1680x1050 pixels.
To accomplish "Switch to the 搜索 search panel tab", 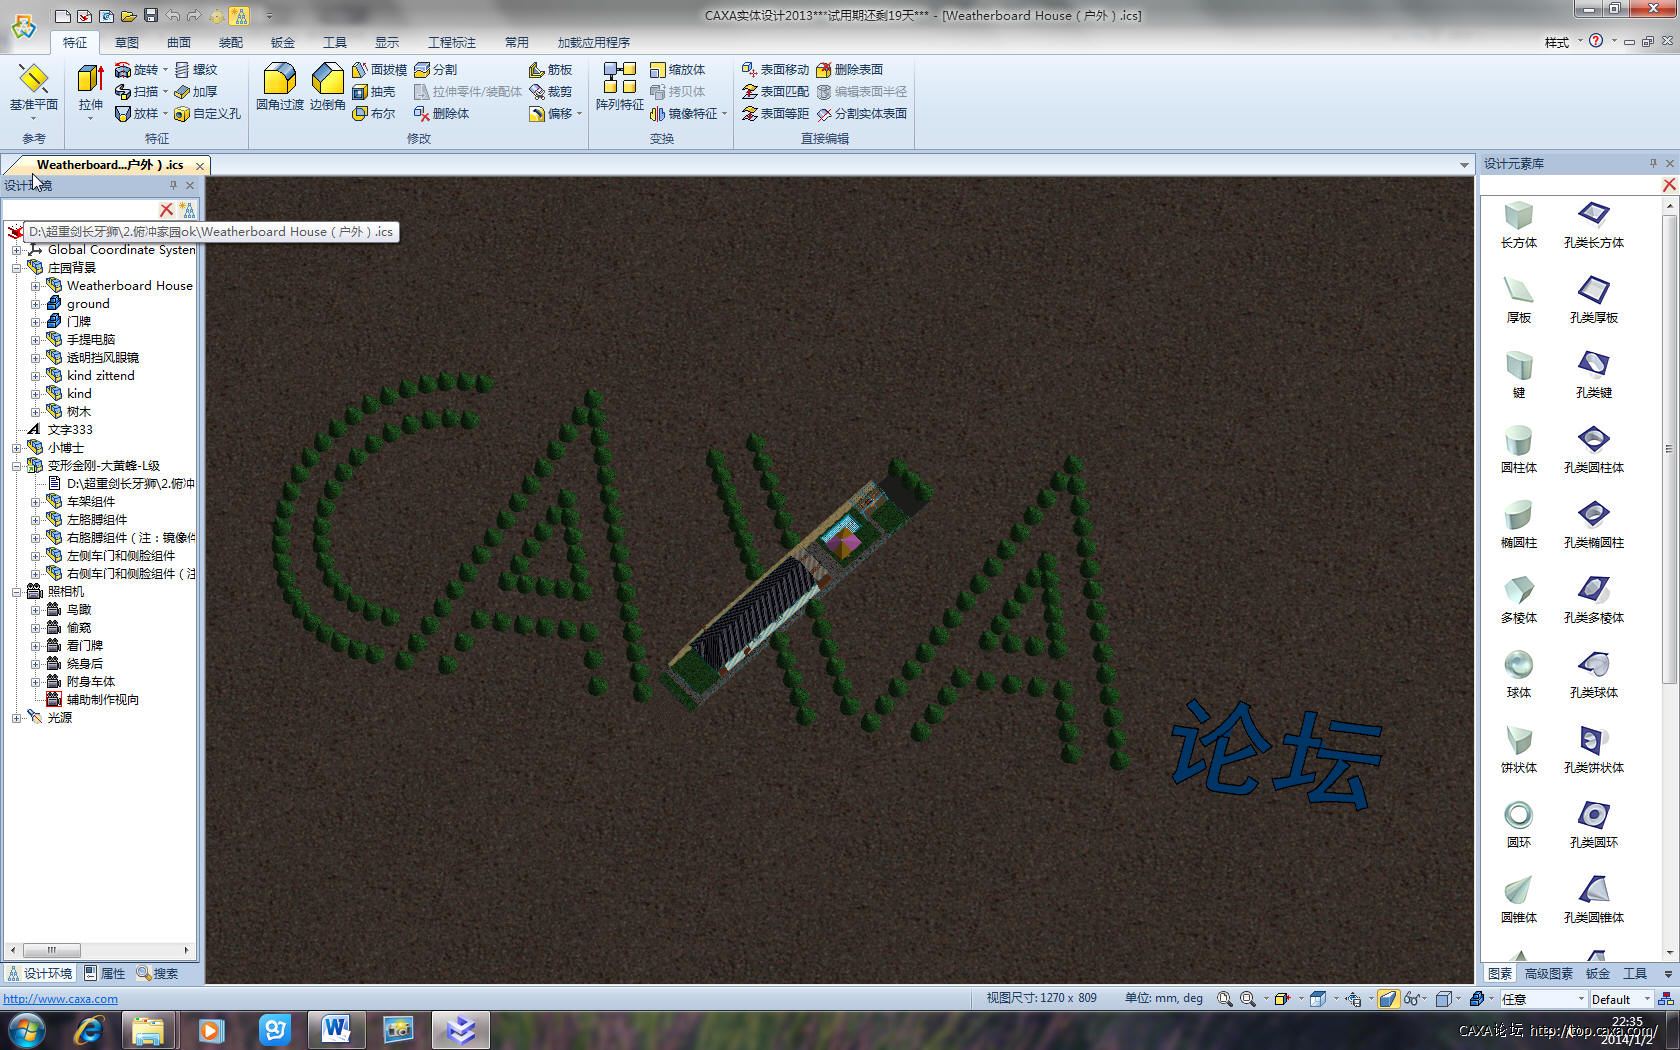I will tap(158, 973).
